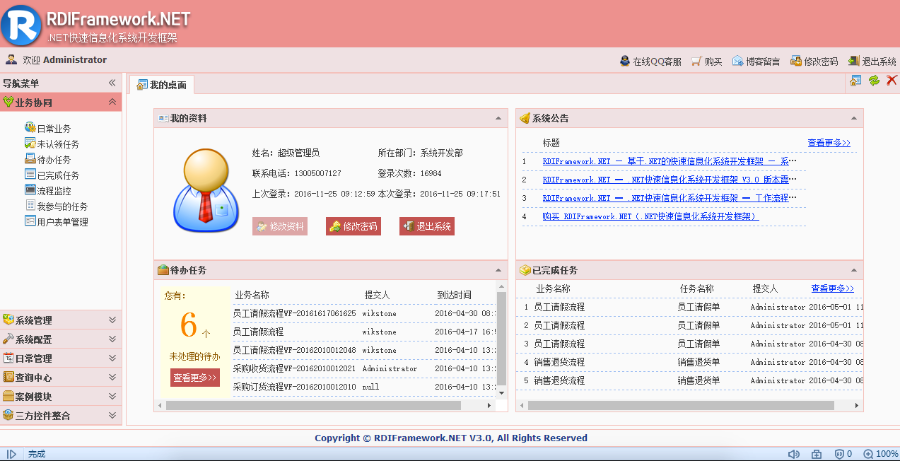Collapse the 我的资料 panel
The width and height of the screenshot is (900, 461).
tap(498, 118)
